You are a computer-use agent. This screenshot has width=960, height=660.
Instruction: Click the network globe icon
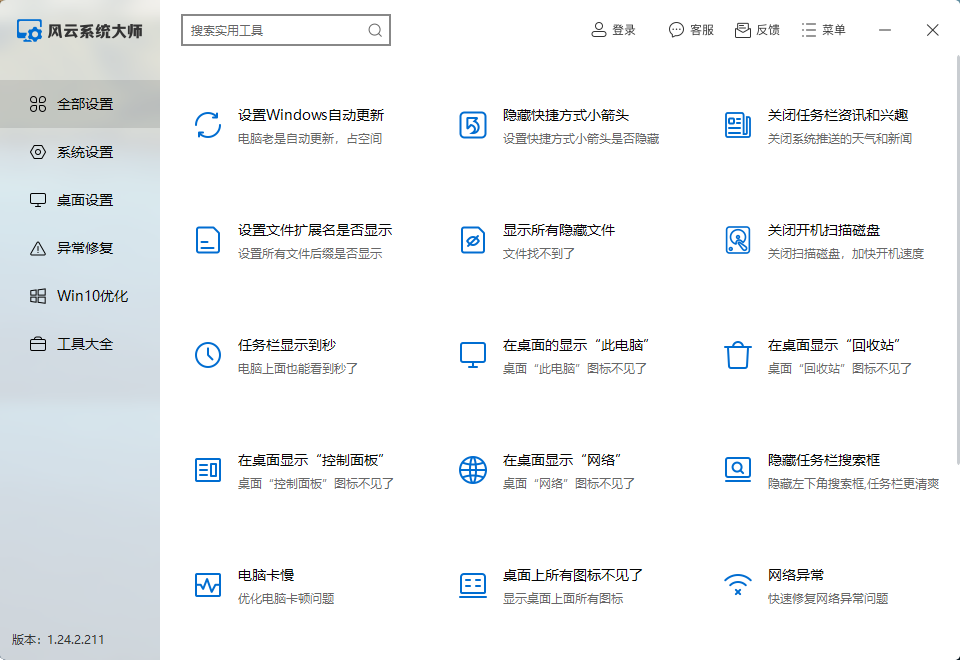click(x=473, y=470)
